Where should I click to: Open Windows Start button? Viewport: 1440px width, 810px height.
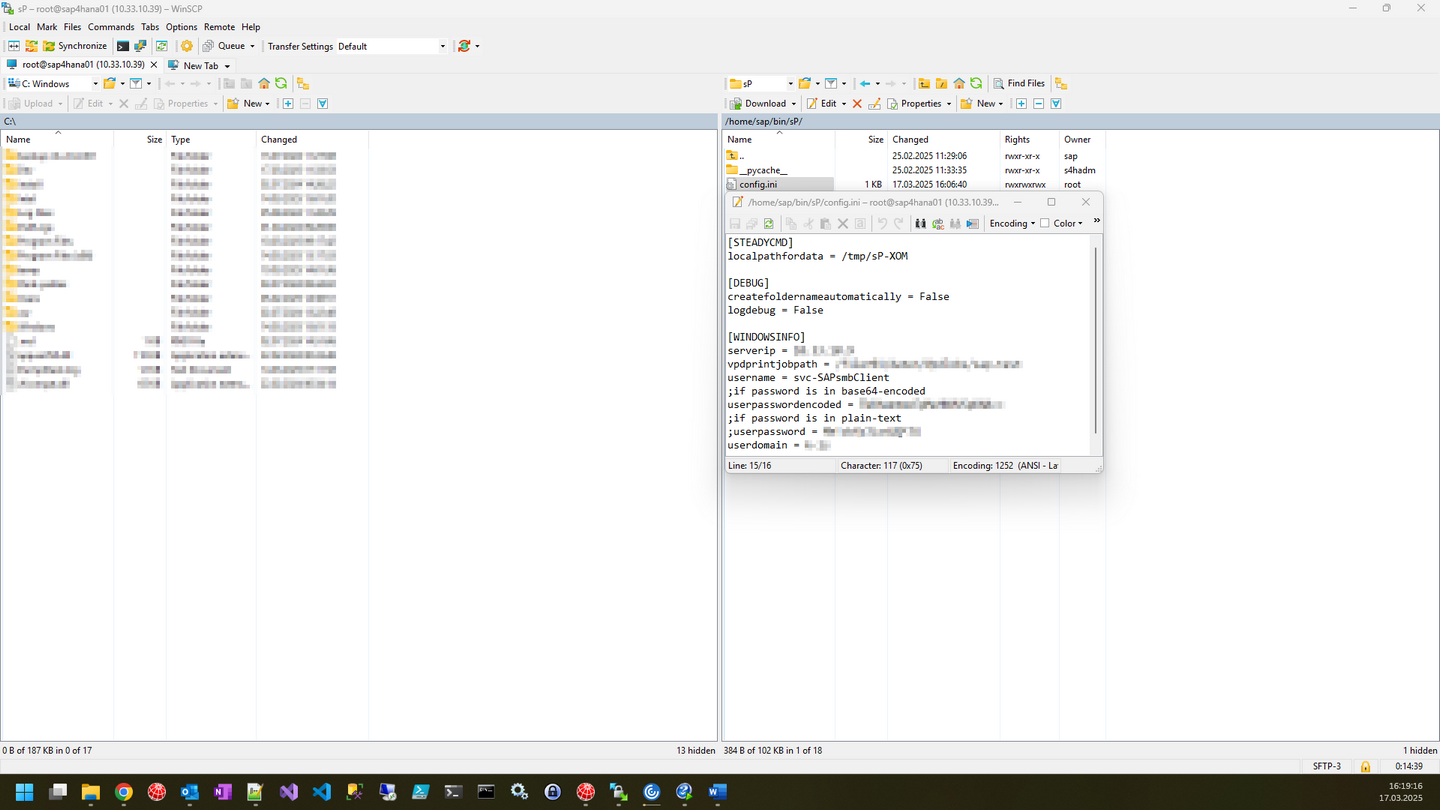click(24, 792)
